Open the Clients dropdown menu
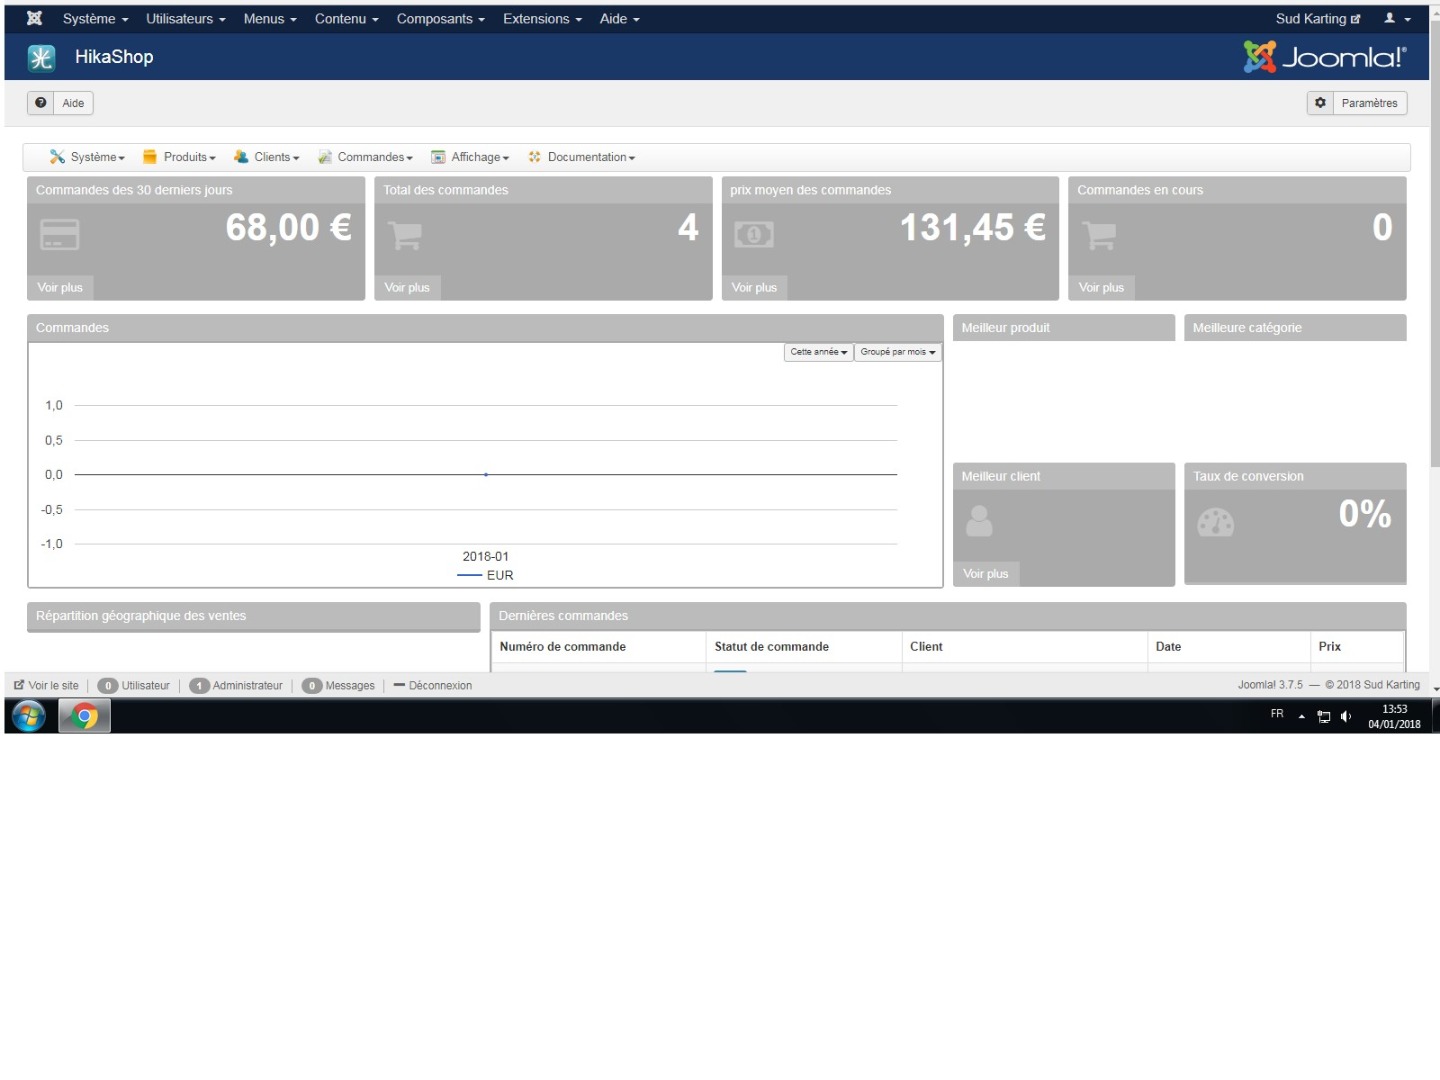This screenshot has height=1080, width=1440. 267,157
